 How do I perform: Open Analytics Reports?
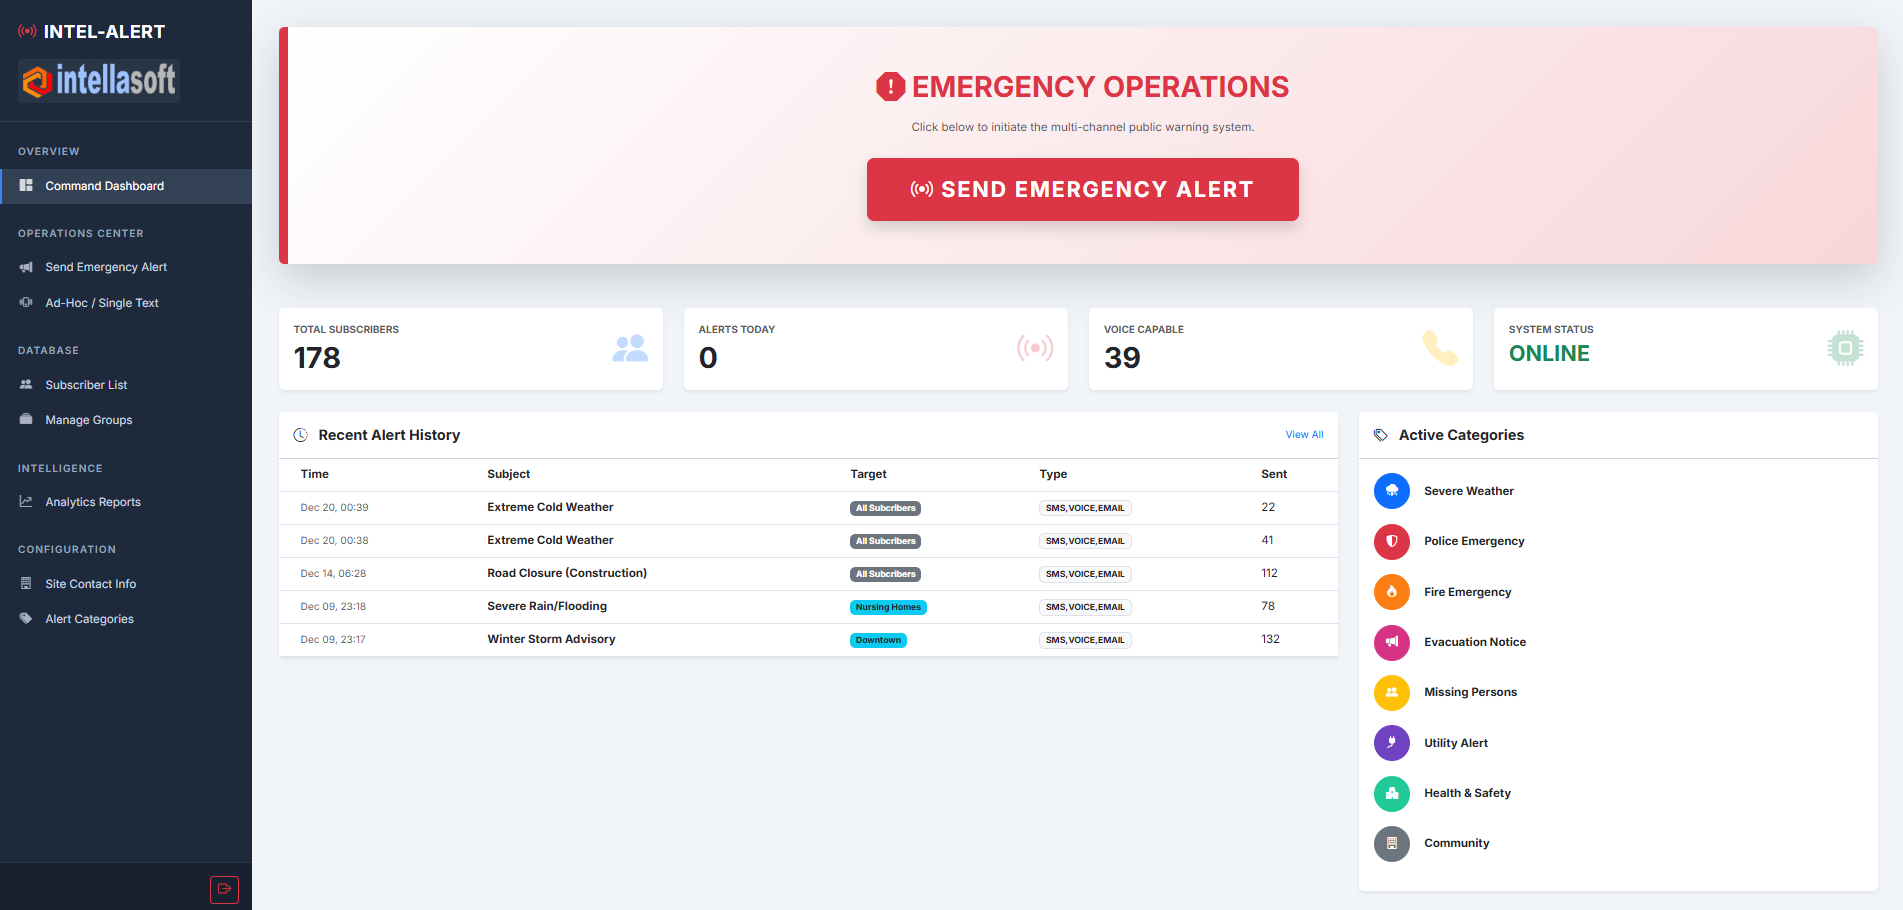(92, 502)
